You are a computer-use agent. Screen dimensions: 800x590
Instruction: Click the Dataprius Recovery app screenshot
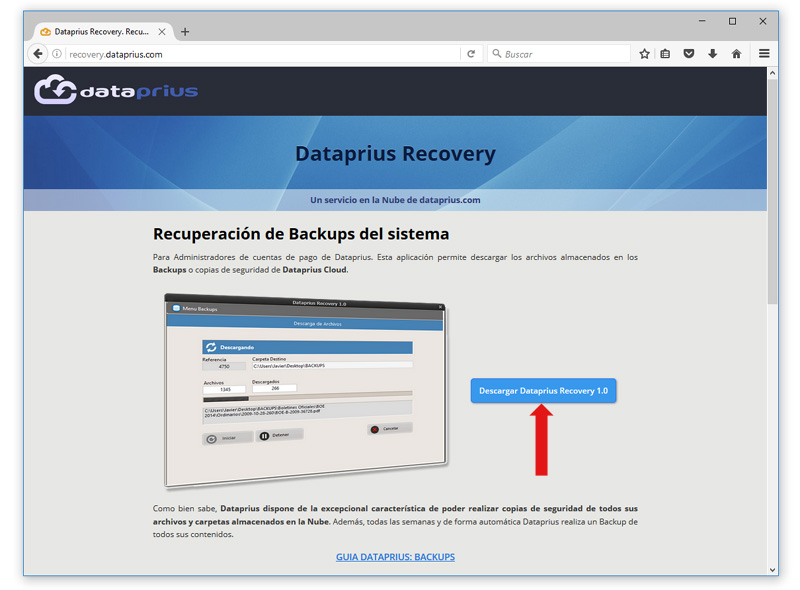pos(305,390)
